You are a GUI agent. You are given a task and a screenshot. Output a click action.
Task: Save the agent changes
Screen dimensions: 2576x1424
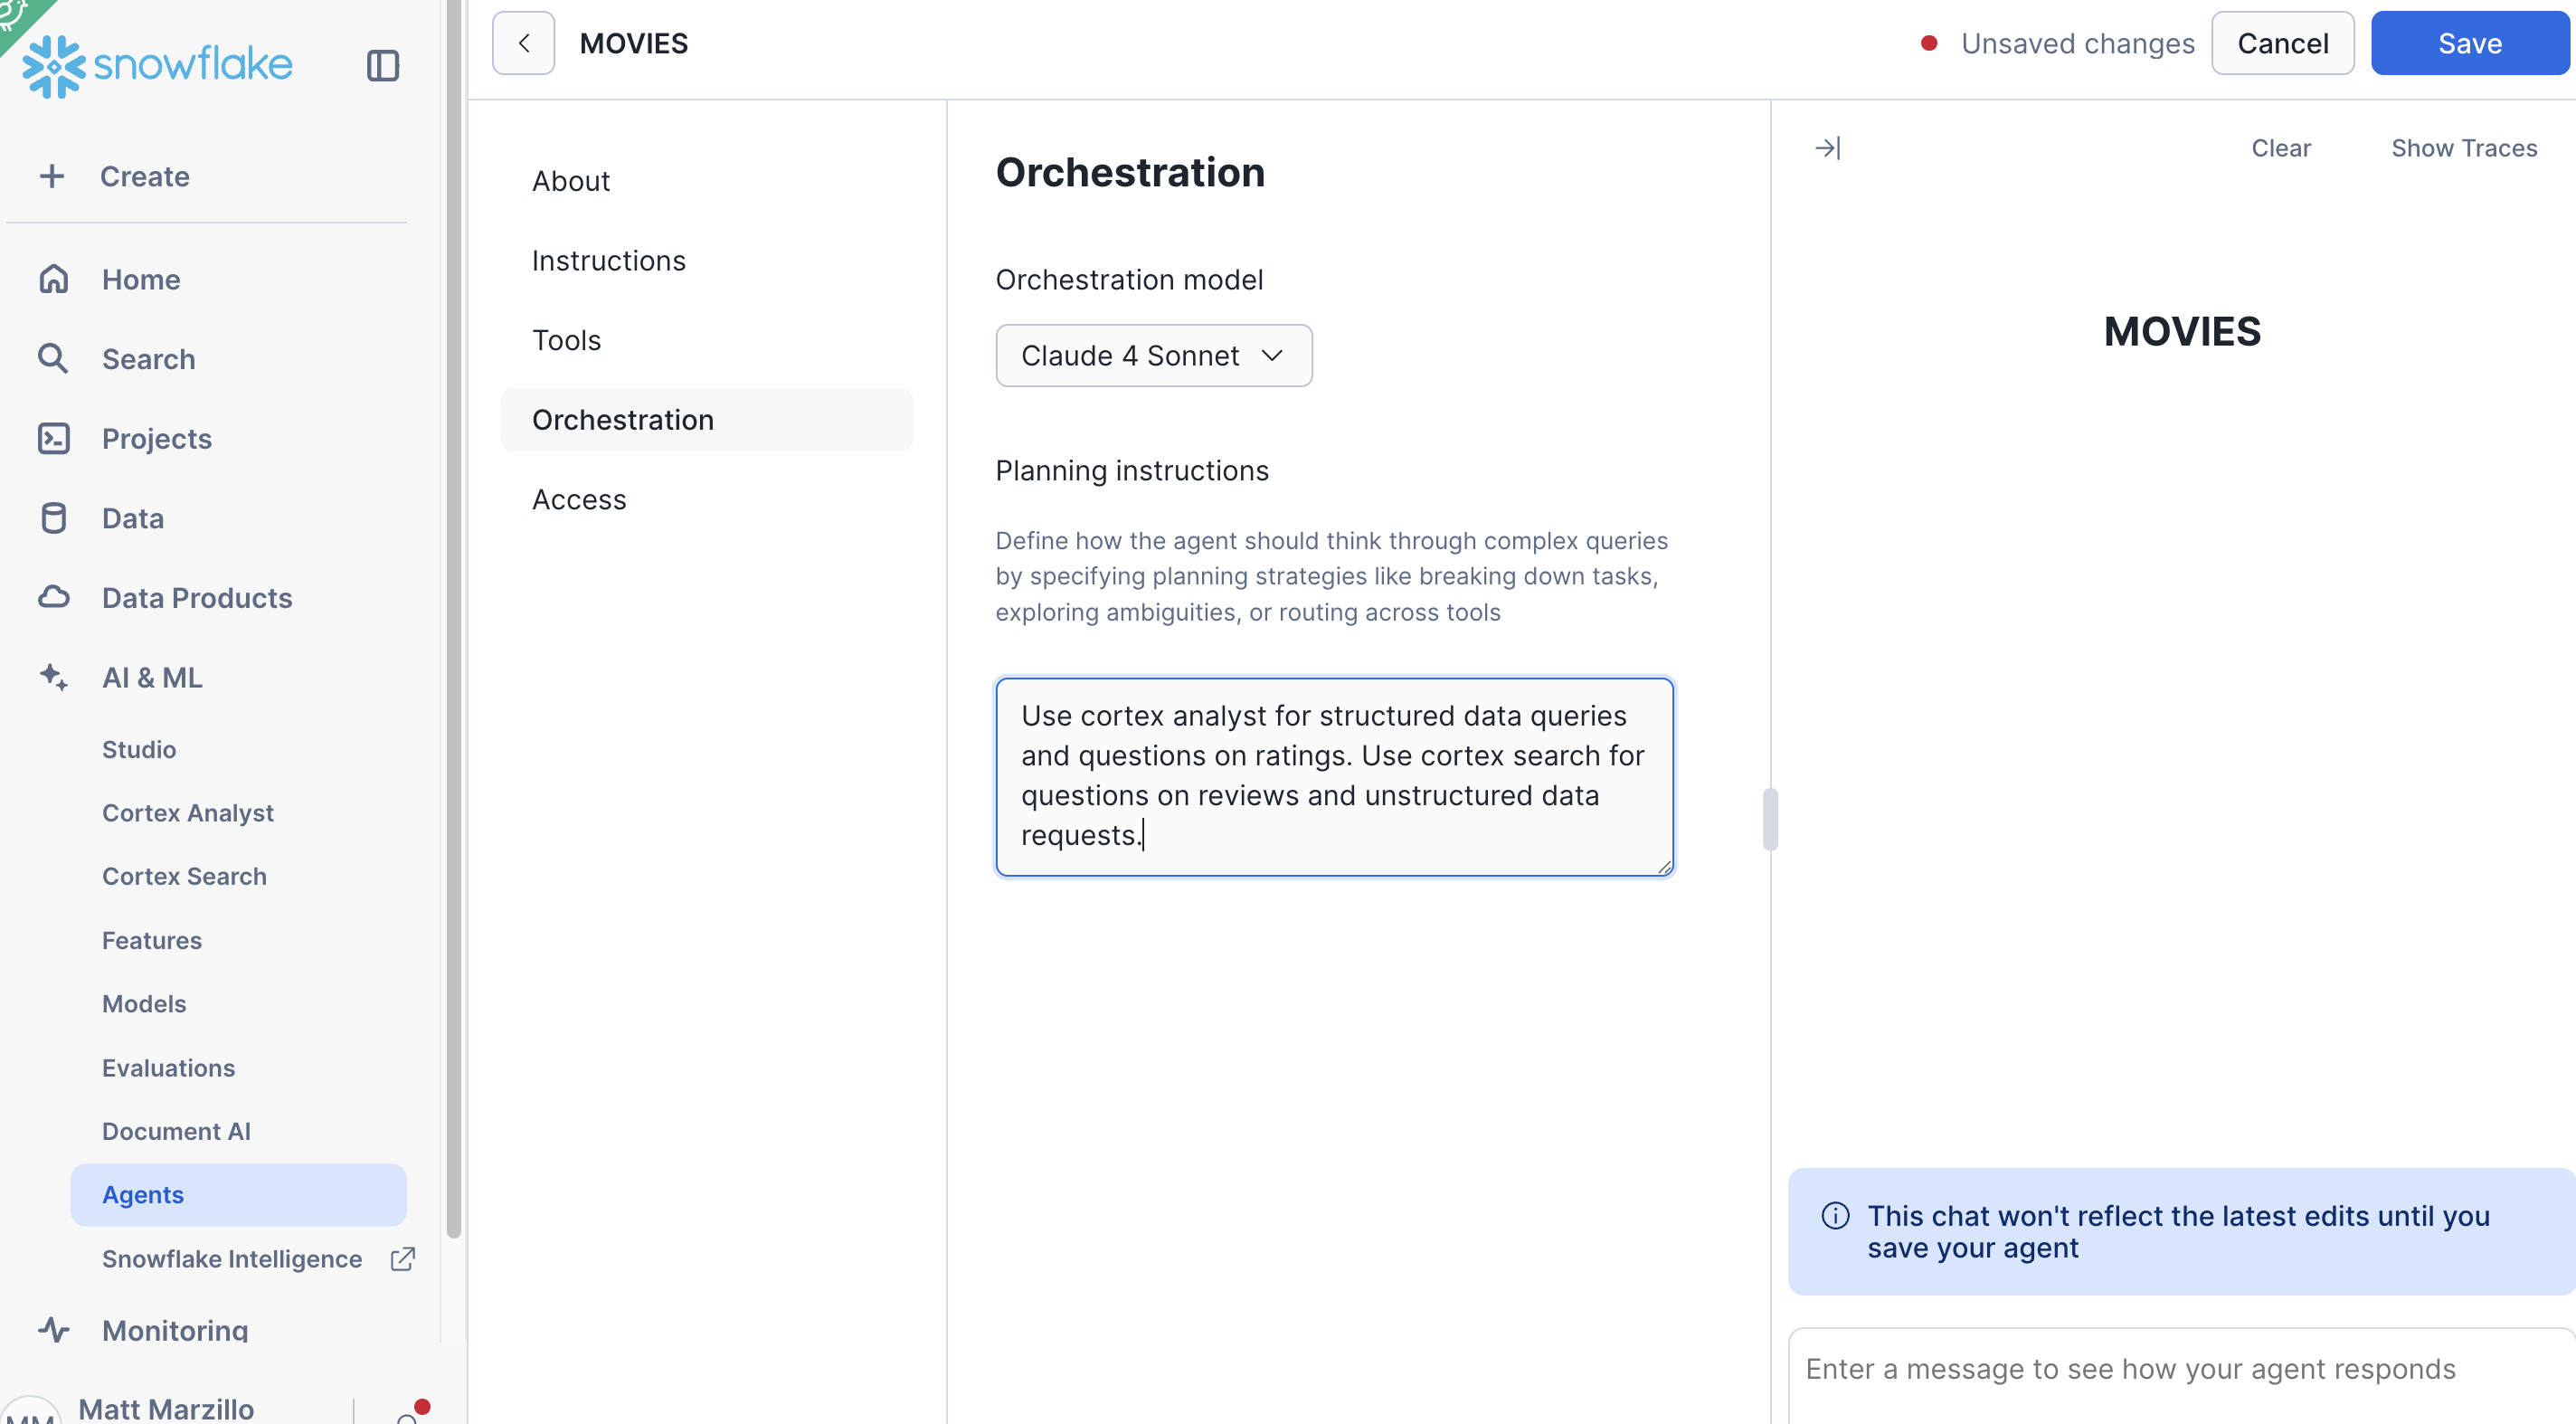pos(2468,43)
